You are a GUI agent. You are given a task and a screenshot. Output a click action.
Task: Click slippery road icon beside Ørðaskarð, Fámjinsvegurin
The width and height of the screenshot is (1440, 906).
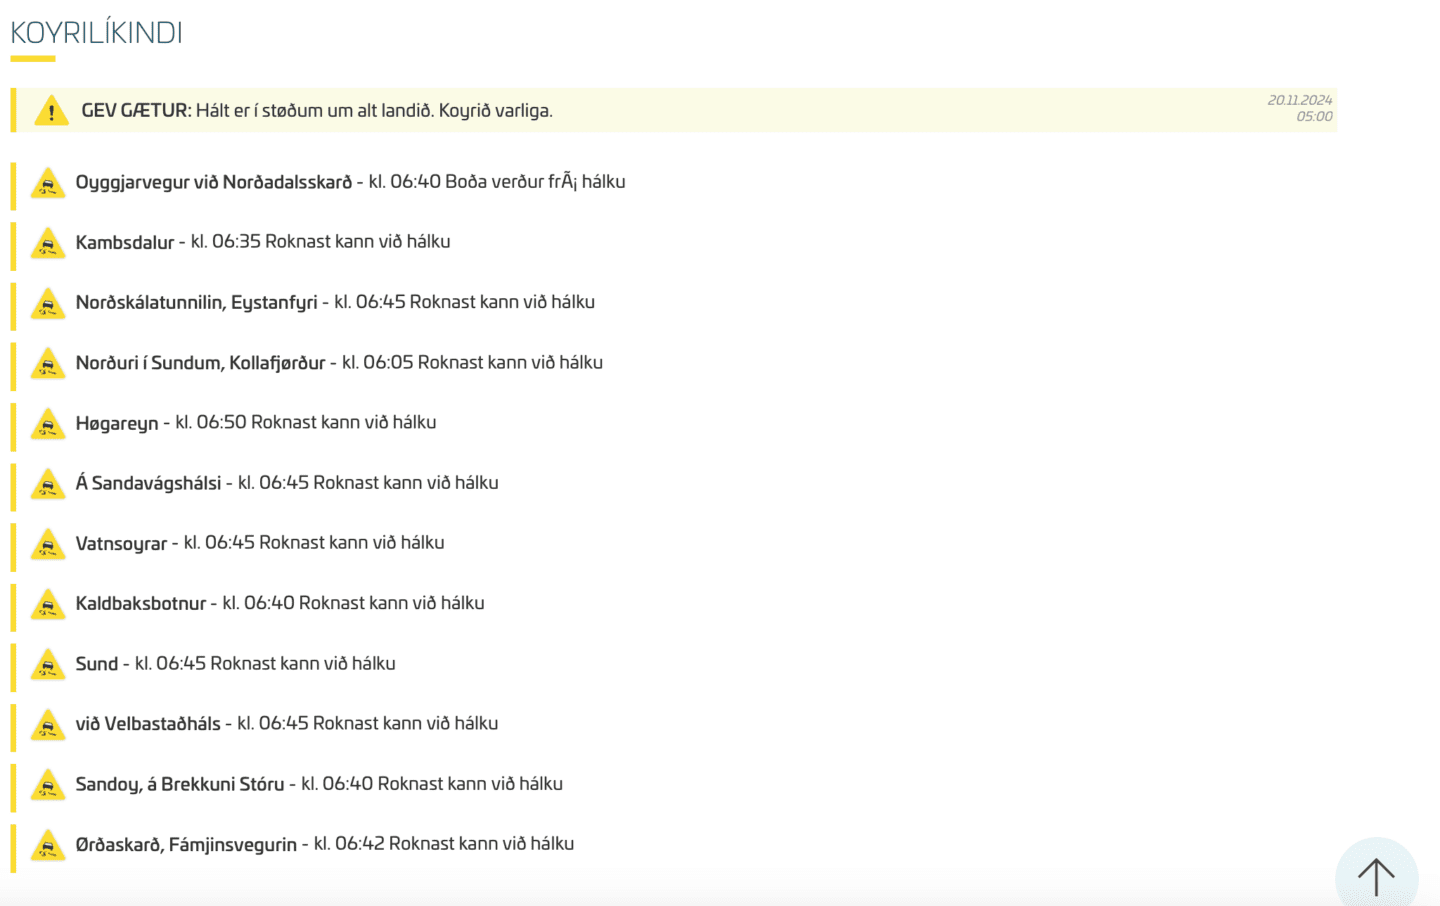coord(47,845)
